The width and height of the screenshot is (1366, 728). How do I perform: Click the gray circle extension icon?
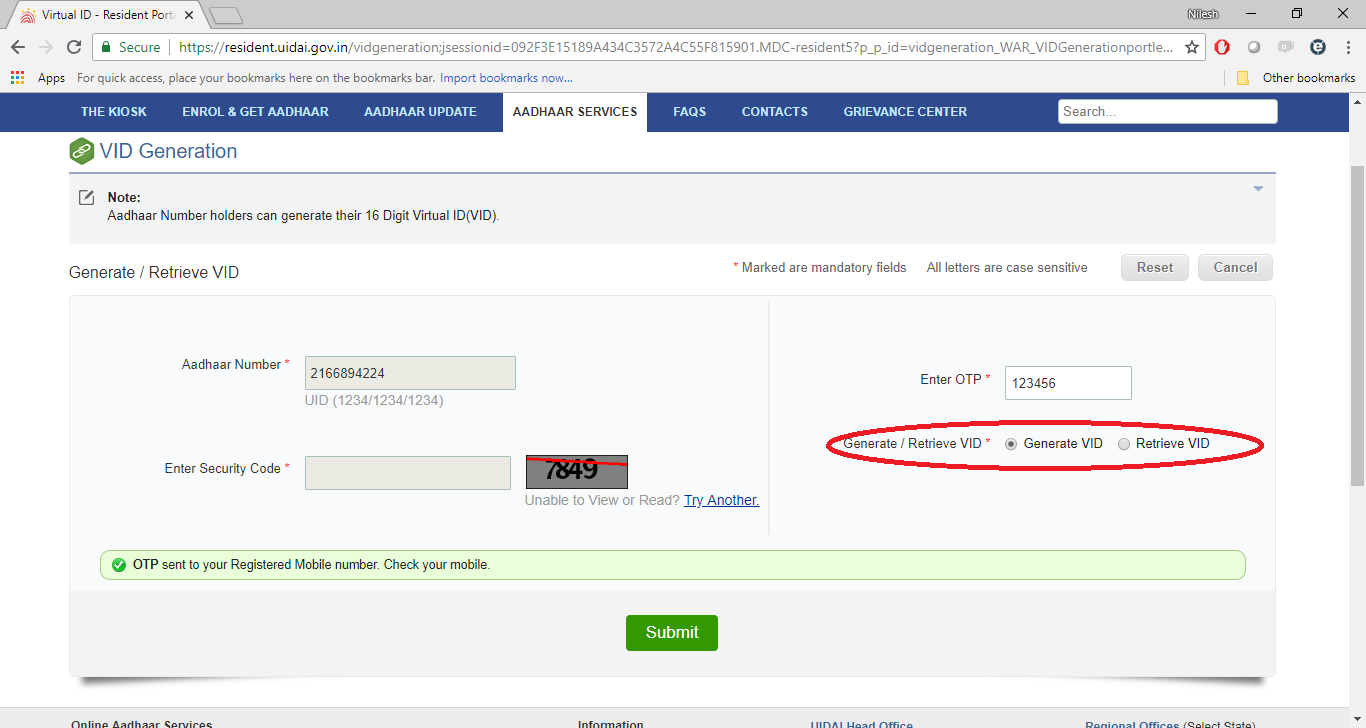click(1253, 47)
